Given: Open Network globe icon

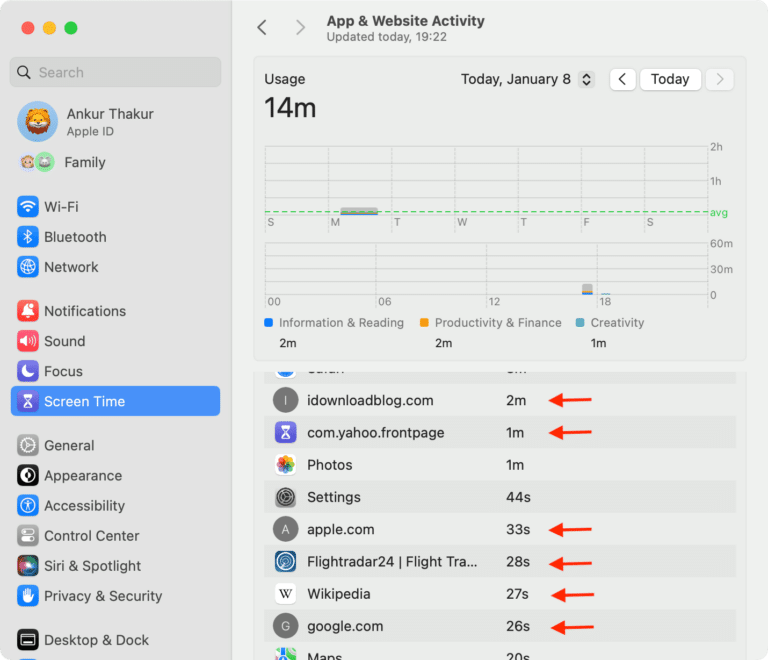Looking at the screenshot, I should point(28,267).
